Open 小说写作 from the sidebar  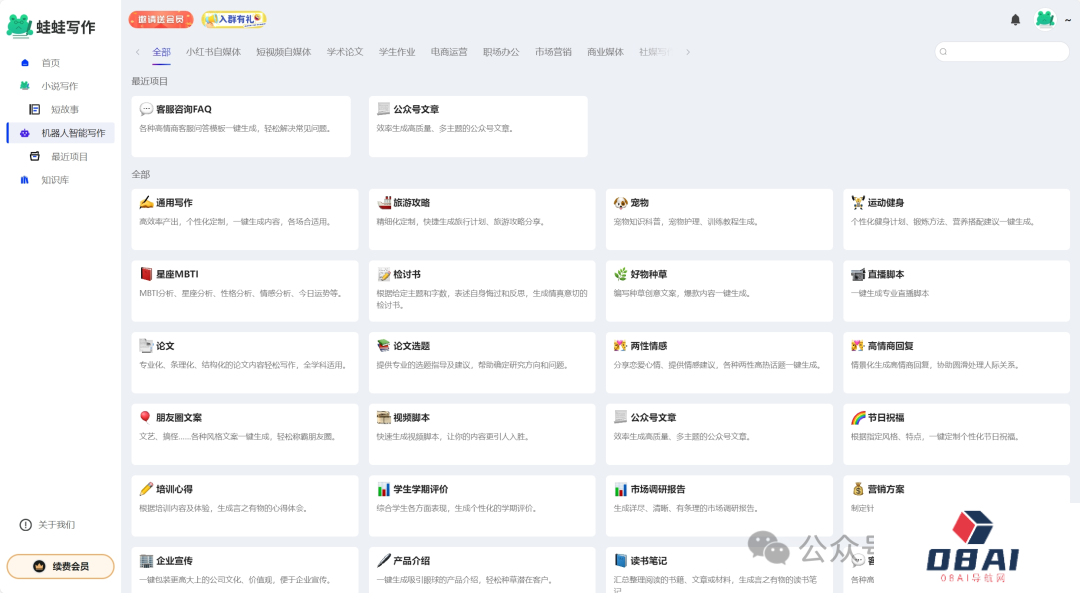click(x=24, y=86)
